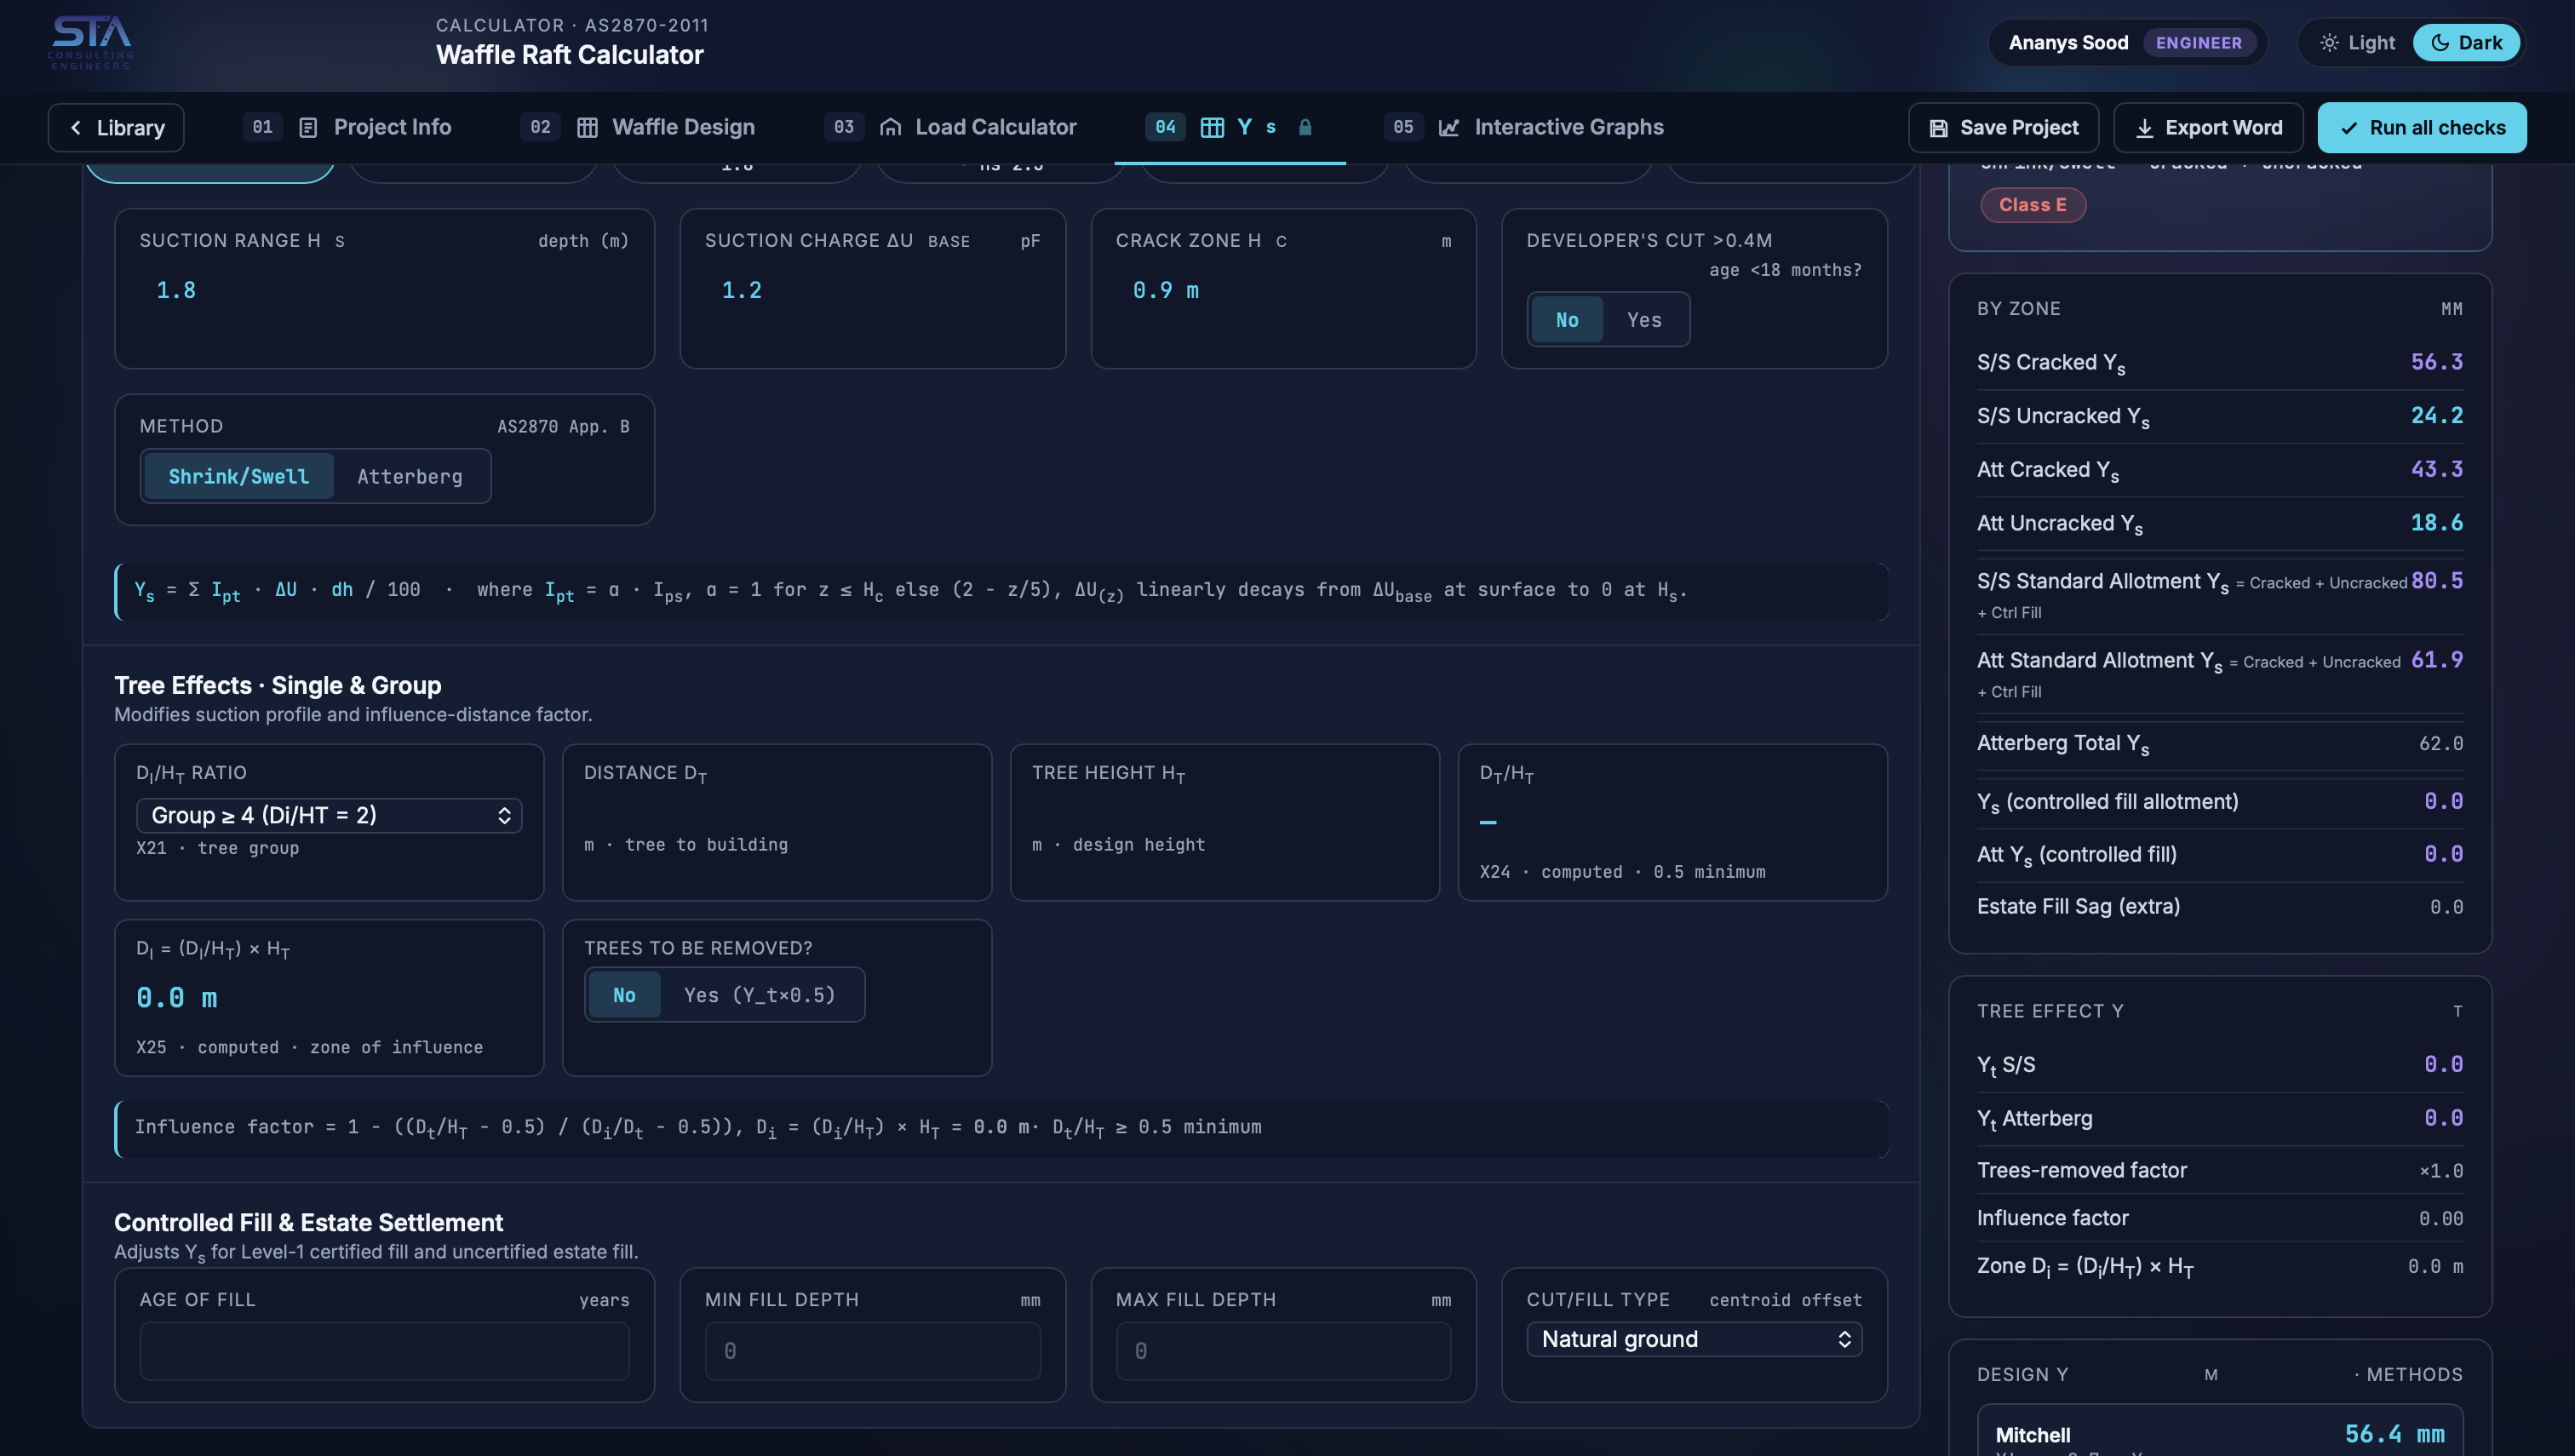Switch to Light theme

point(2357,43)
